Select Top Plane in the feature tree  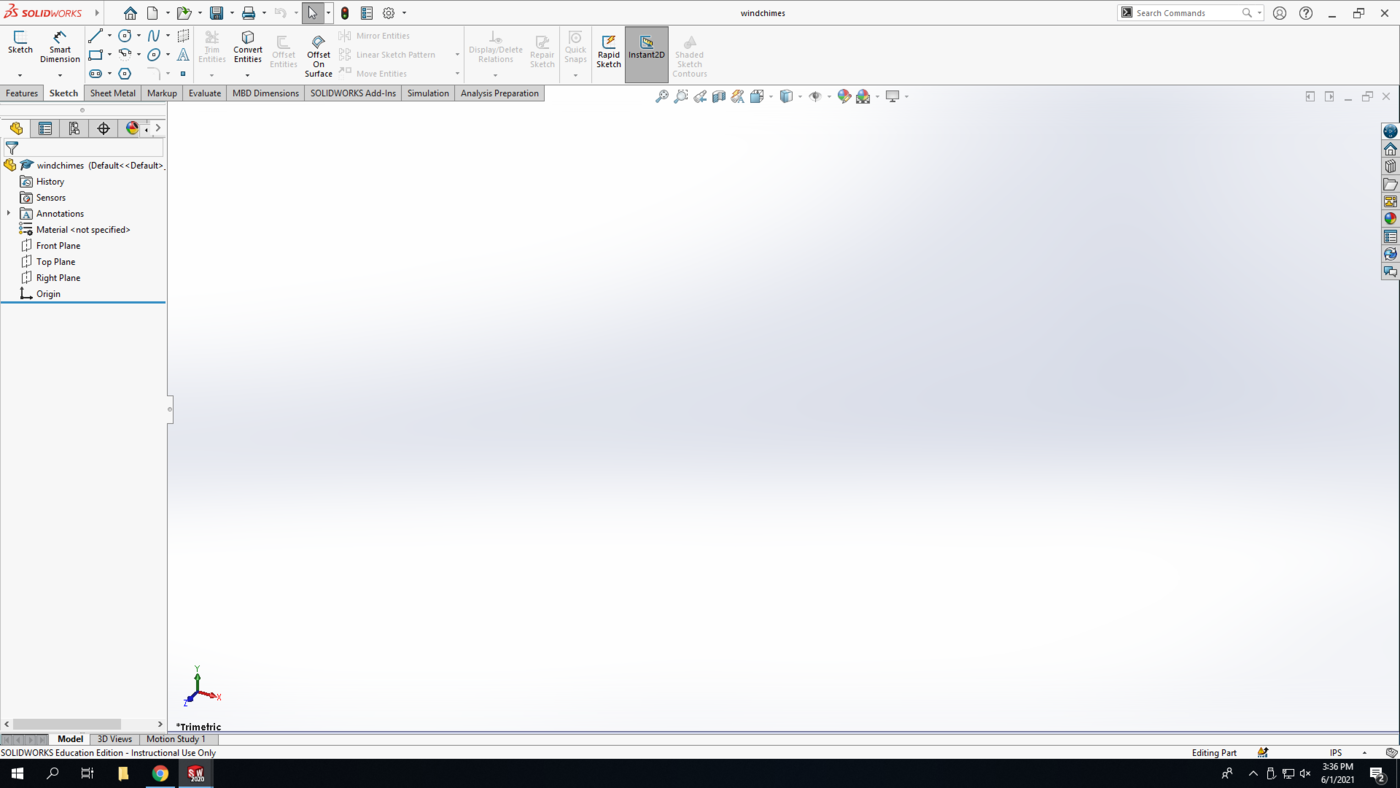(x=56, y=262)
